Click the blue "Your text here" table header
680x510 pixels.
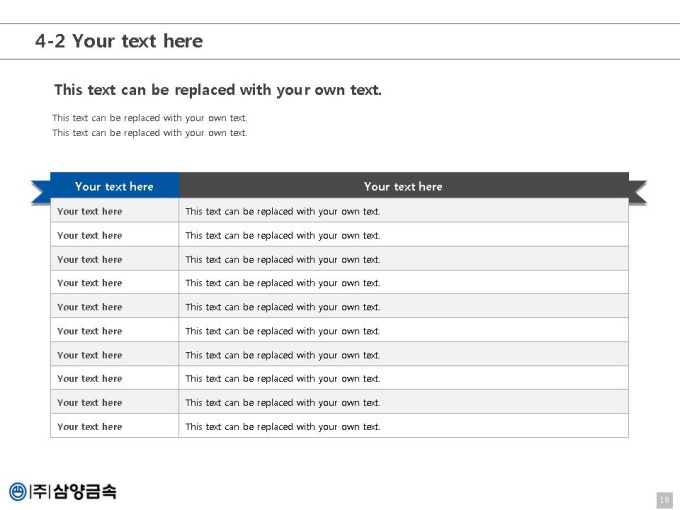pos(114,186)
